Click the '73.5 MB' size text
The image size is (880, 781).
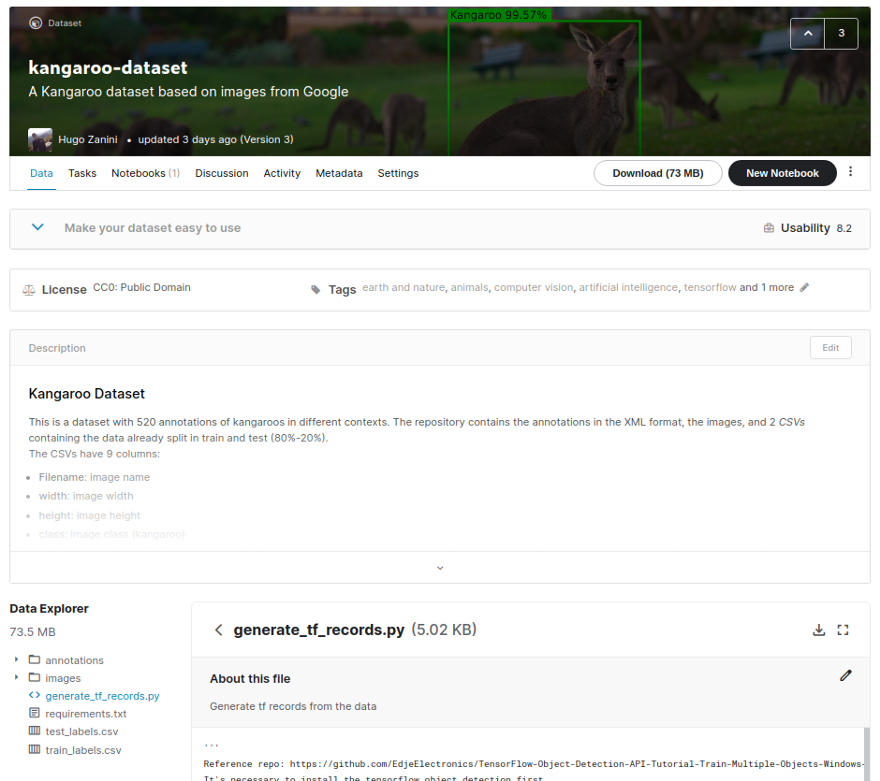(33, 632)
